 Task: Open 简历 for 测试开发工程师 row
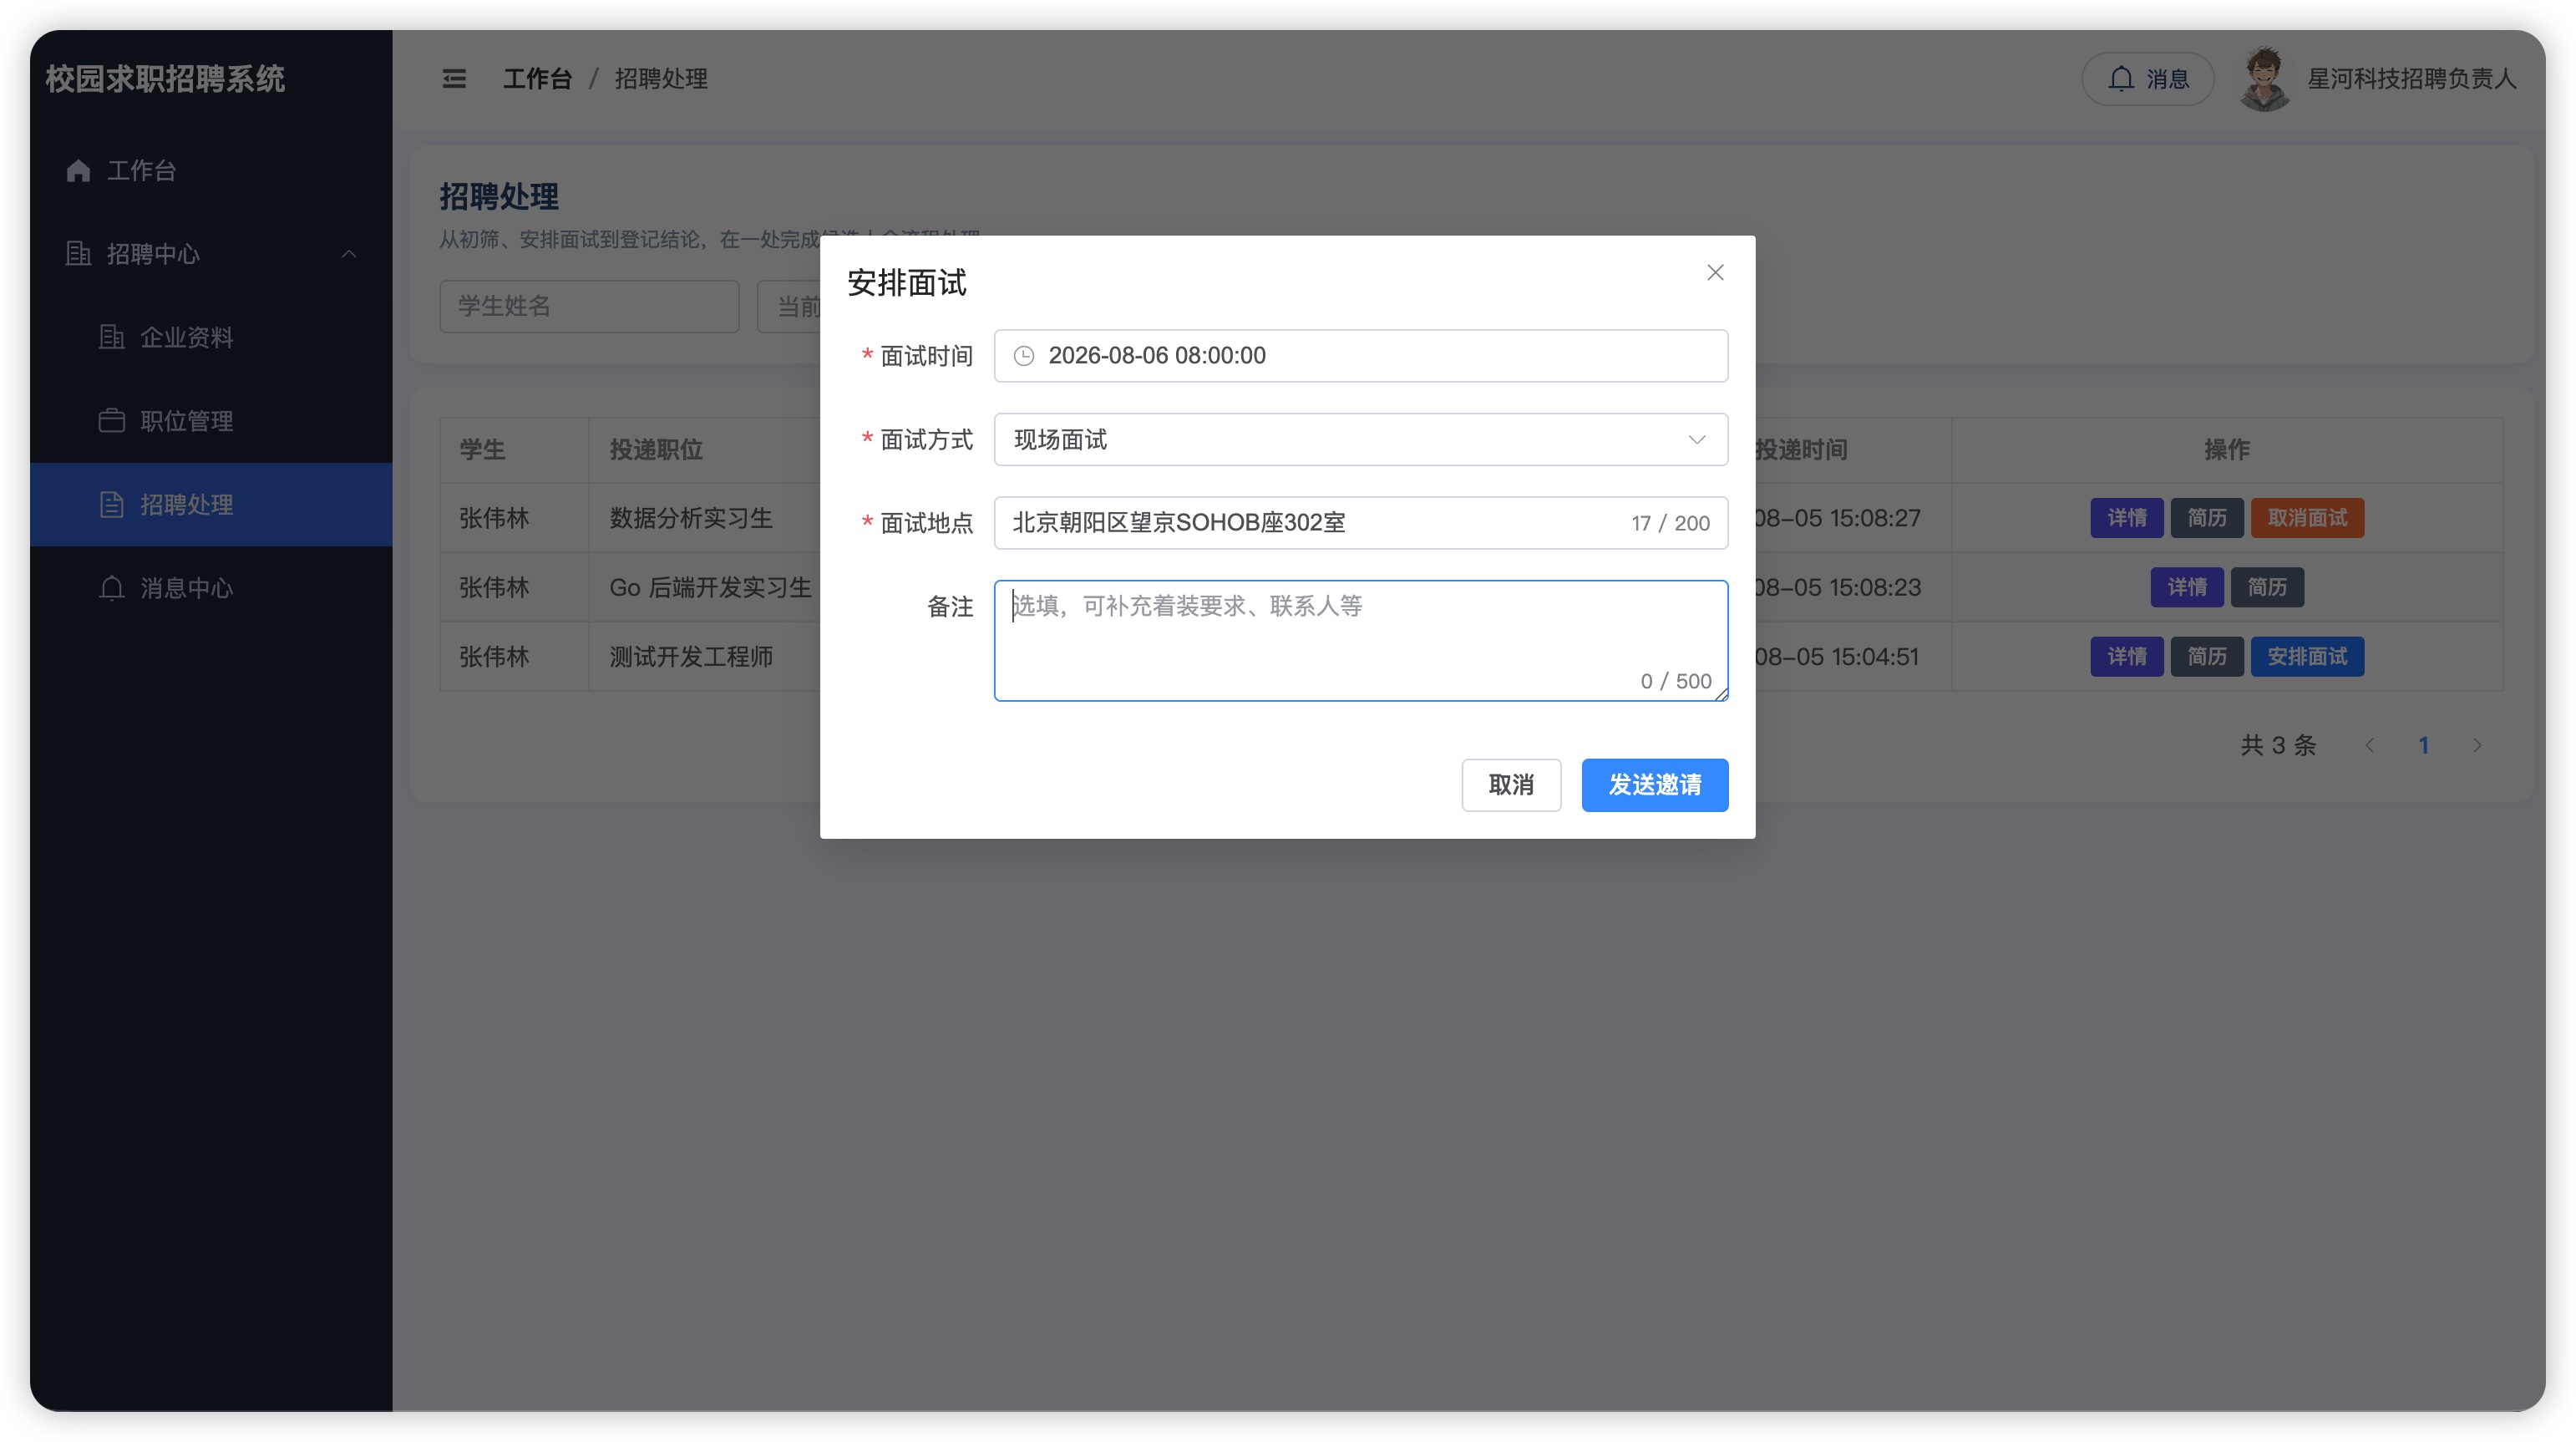click(x=2207, y=657)
